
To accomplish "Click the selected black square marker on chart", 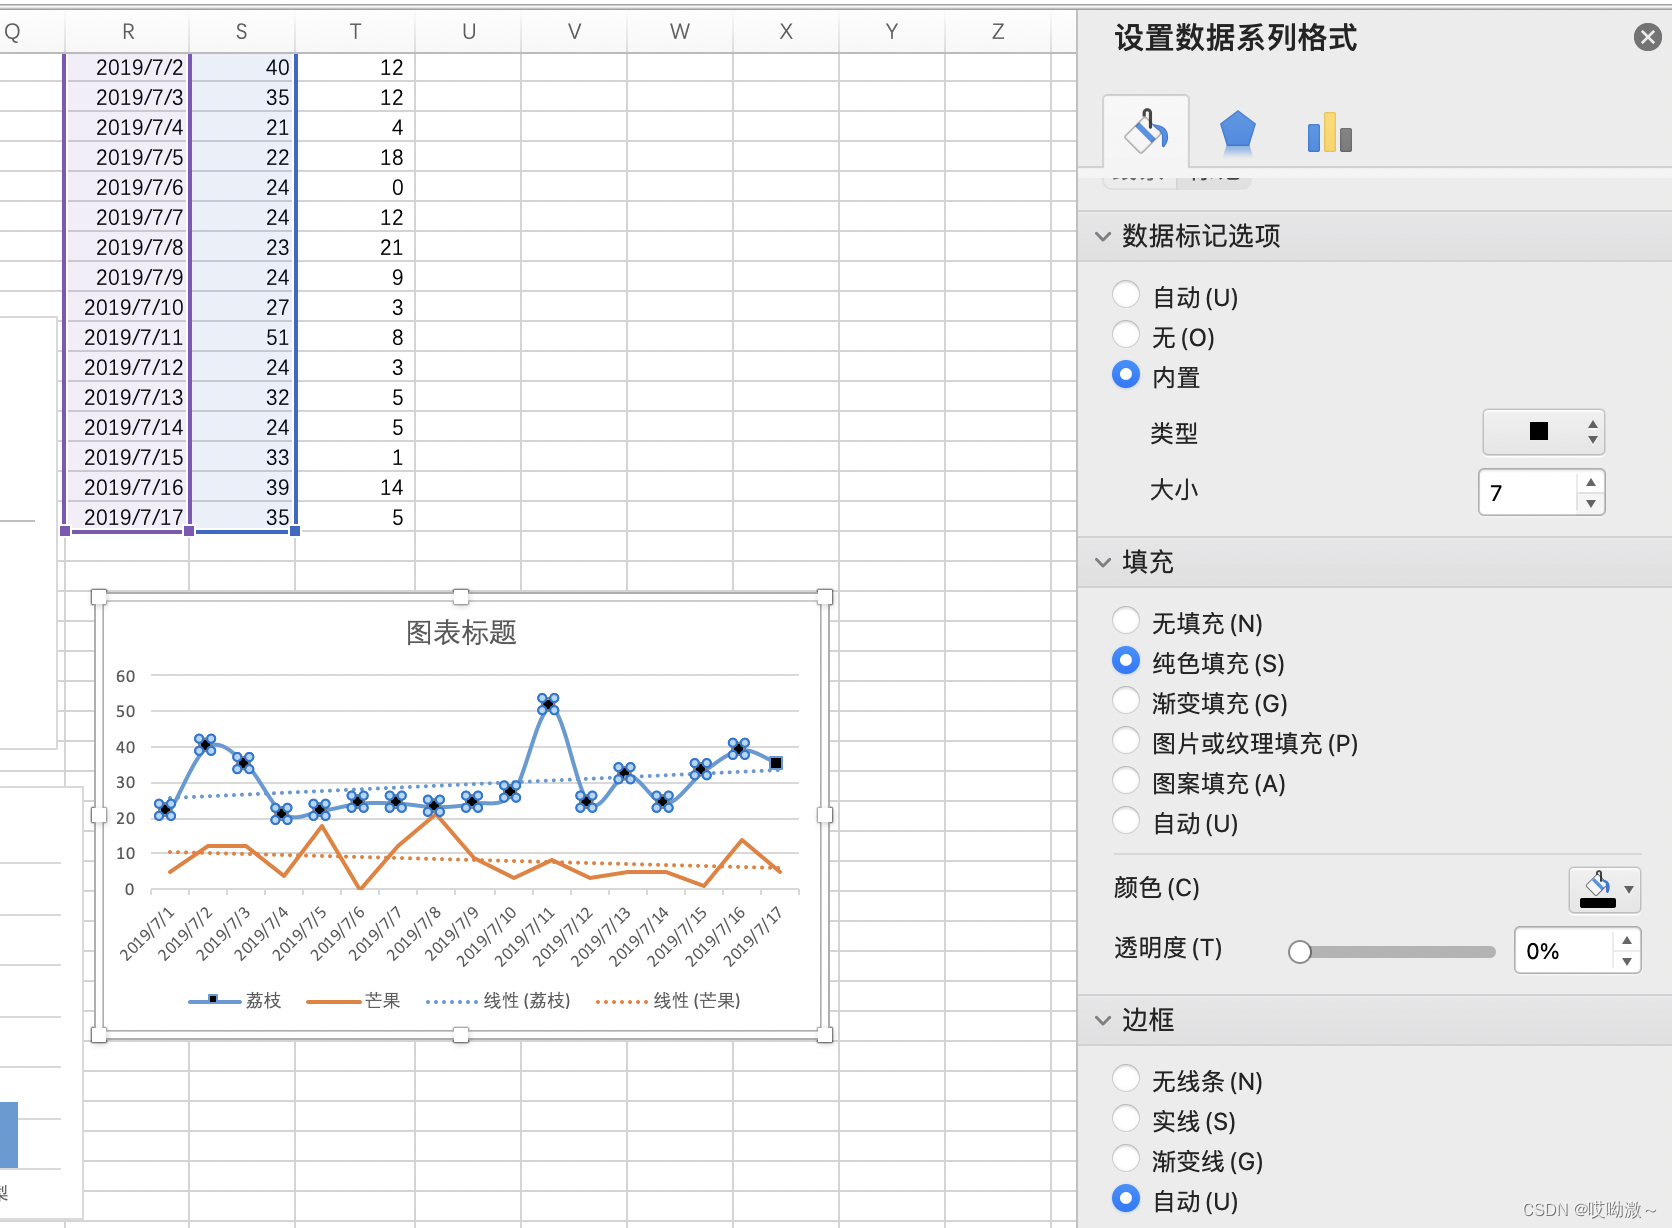I will pos(776,763).
